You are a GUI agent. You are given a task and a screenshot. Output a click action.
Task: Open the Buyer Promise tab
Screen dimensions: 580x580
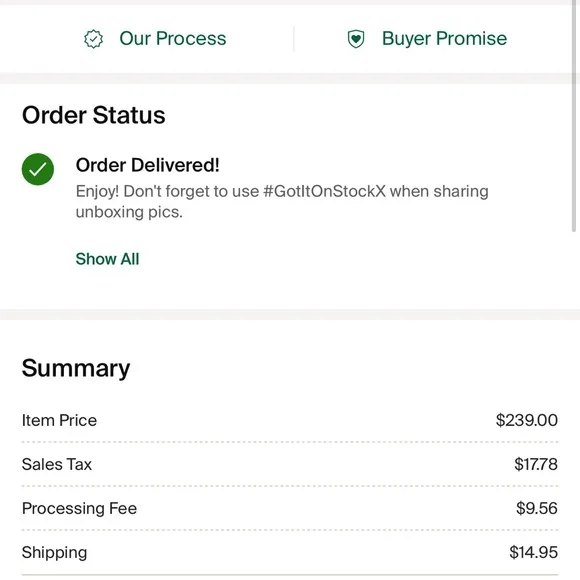coord(427,38)
